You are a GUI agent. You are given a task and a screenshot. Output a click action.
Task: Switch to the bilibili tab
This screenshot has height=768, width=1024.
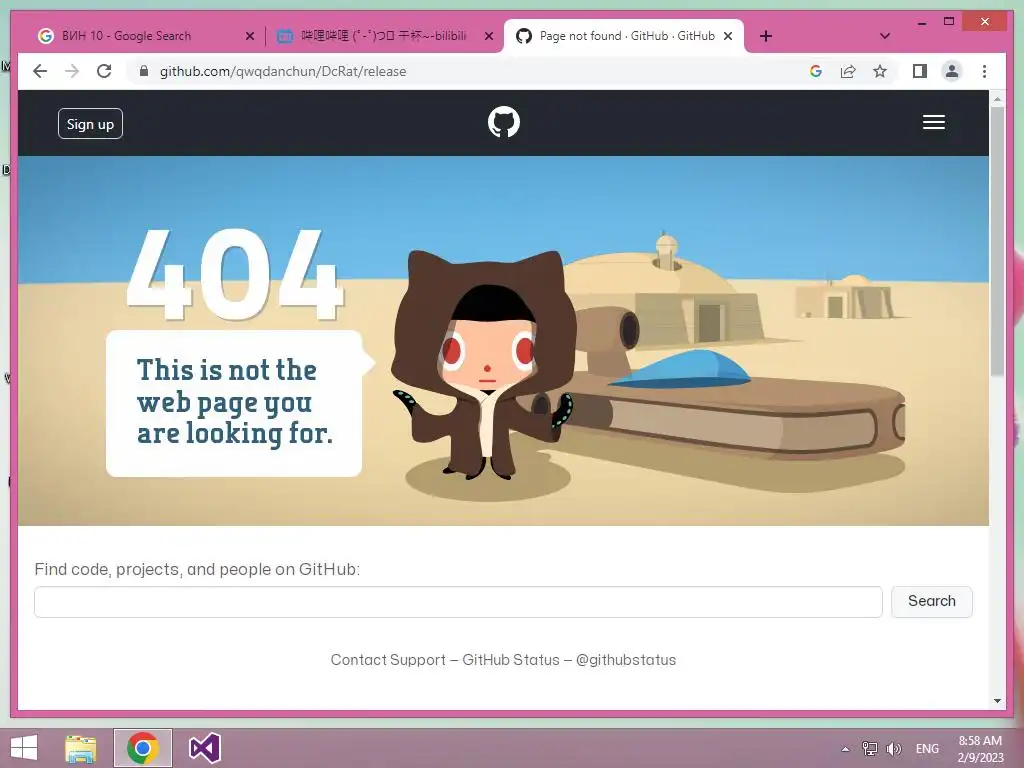(383, 36)
